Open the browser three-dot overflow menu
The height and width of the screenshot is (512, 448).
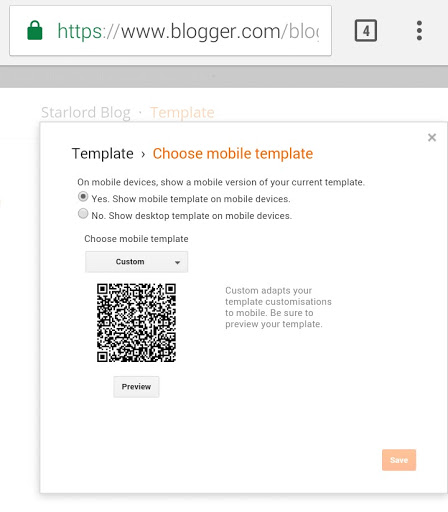419,31
